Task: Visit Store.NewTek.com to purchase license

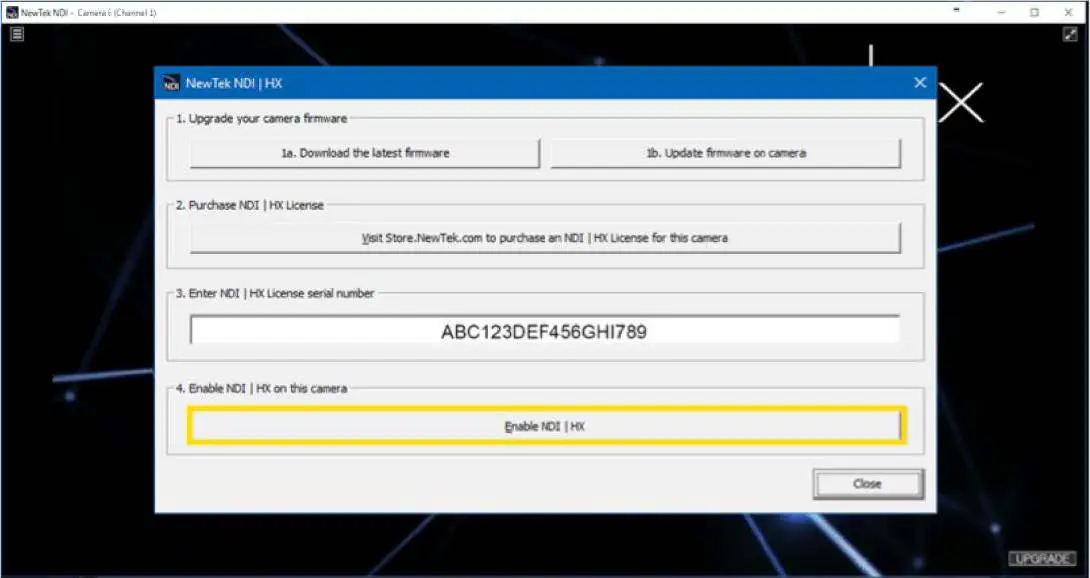Action: [545, 238]
